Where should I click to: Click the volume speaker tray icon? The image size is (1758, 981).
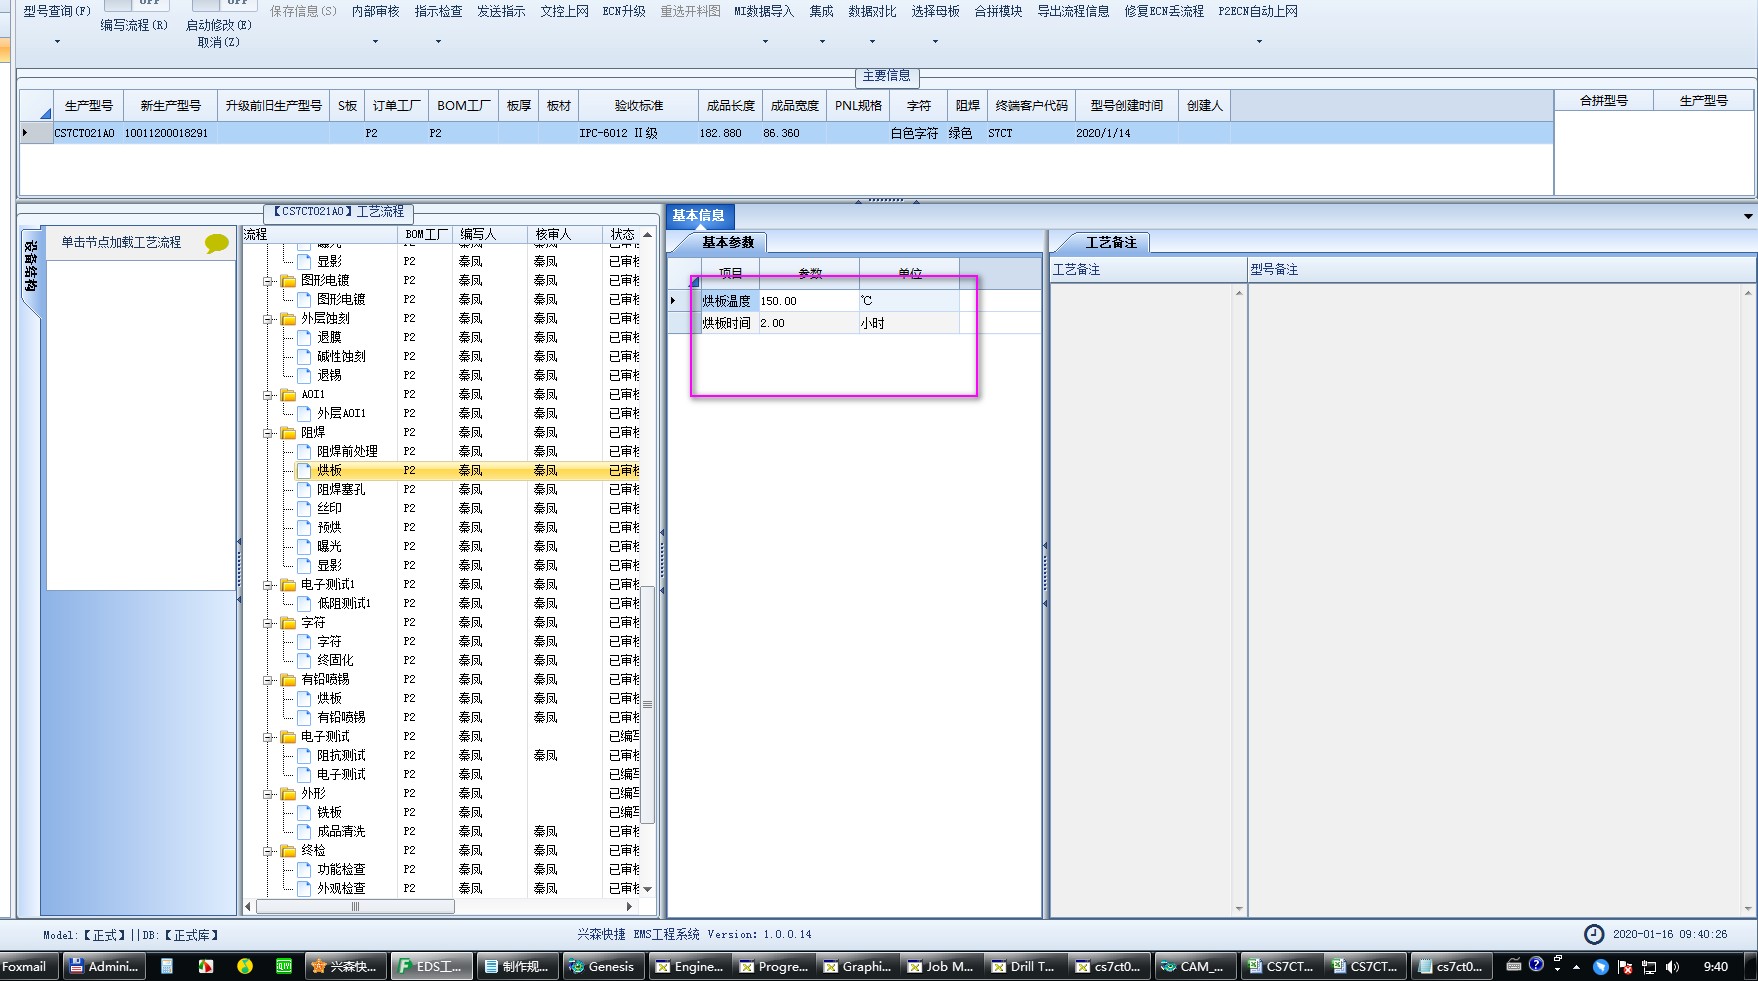[x=1673, y=966]
